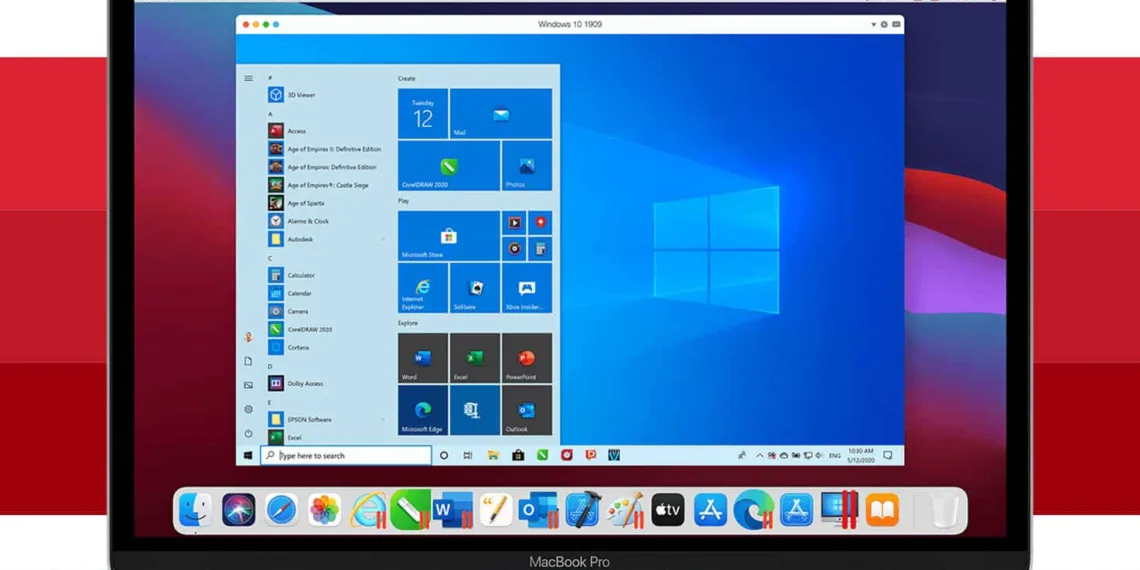Open Calculator in the app list
The height and width of the screenshot is (570, 1140).
(292, 276)
